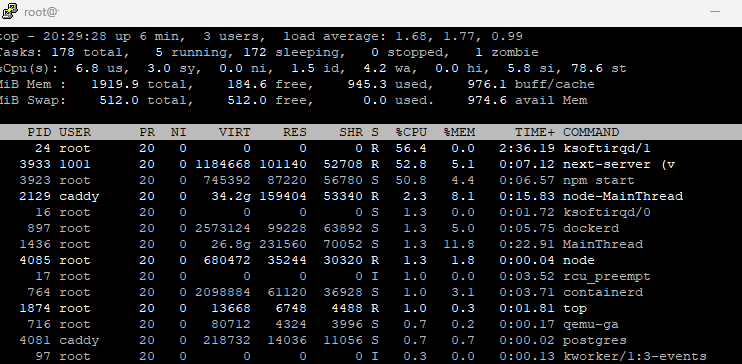The width and height of the screenshot is (742, 364).
Task: Select the node command of PID 4085
Action: [578, 260]
